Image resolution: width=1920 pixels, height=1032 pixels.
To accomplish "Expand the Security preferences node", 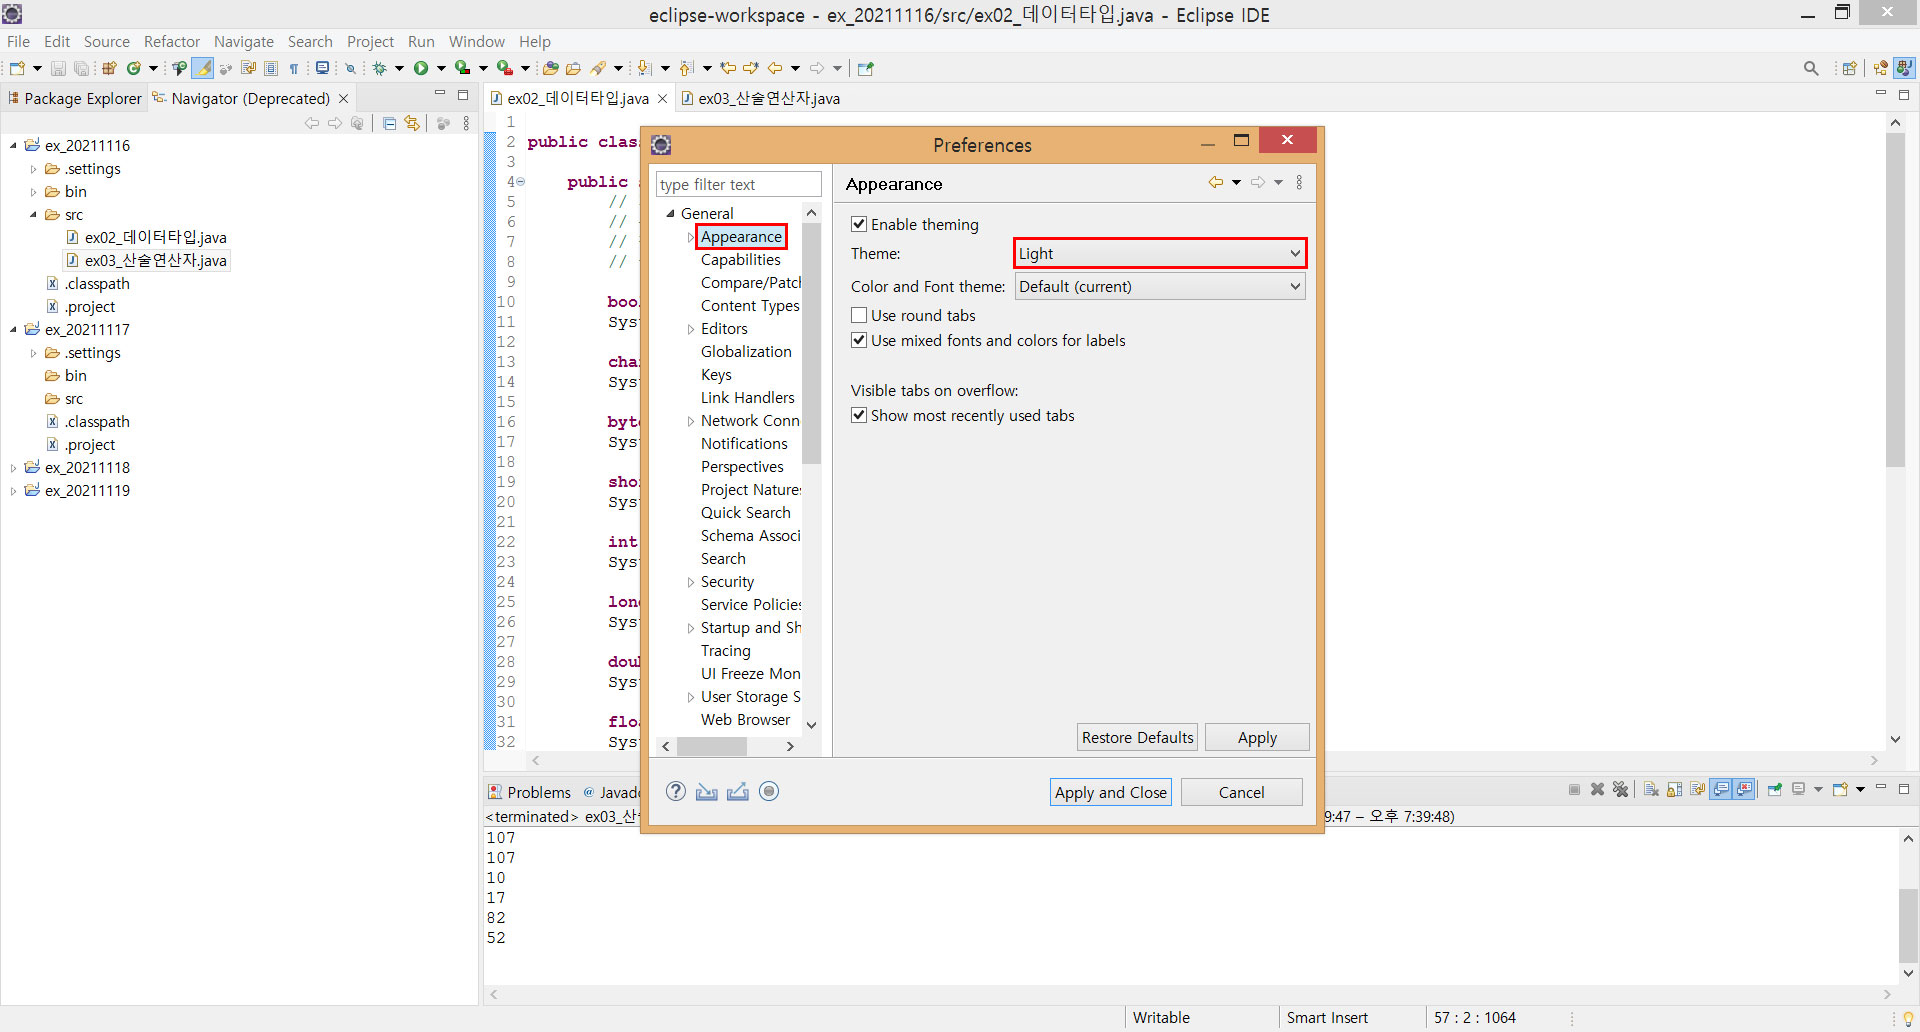I will pos(690,582).
